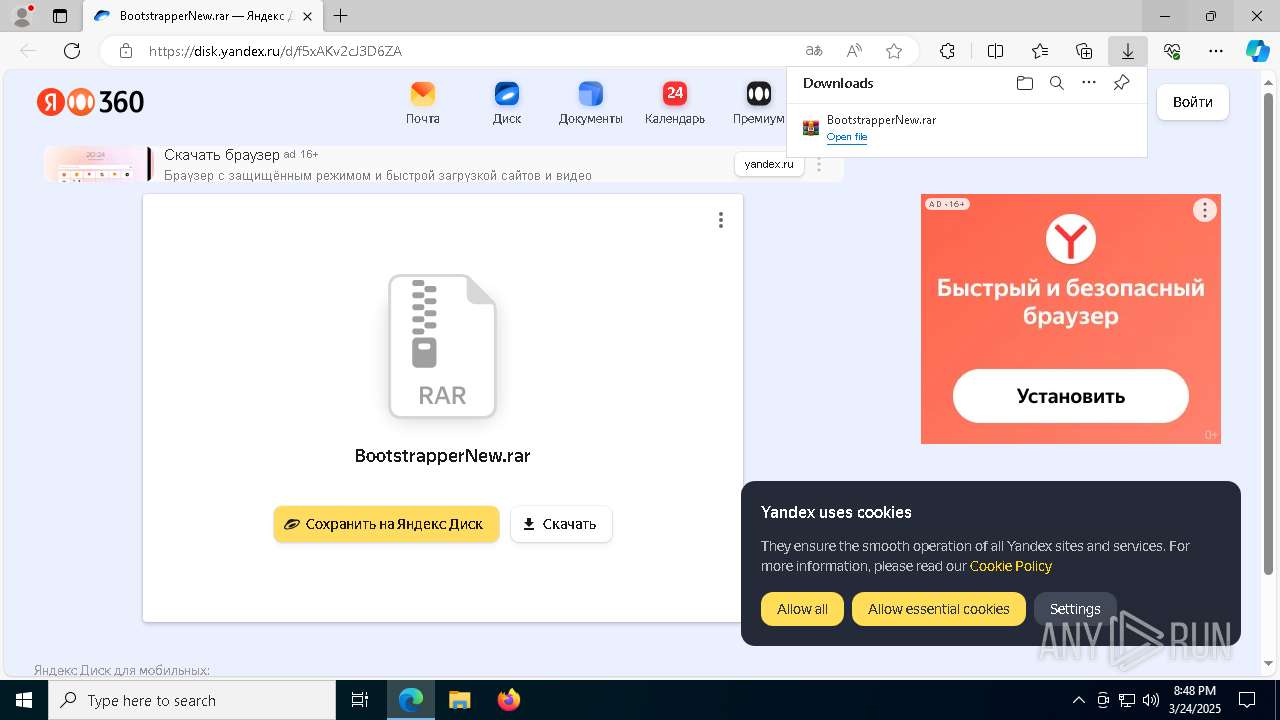Open the tab actions menu button
1280x720 pixels.
coord(60,16)
